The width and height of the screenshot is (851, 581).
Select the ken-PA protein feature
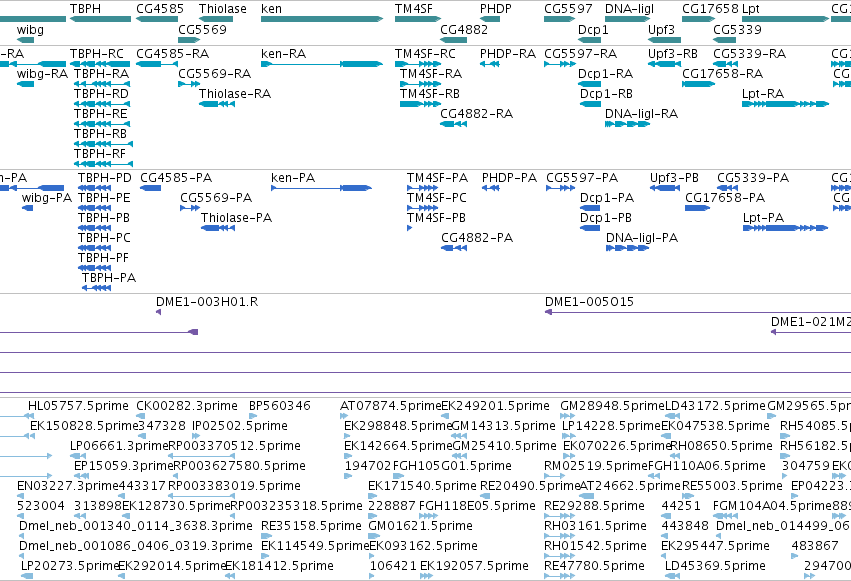[x=321, y=188]
